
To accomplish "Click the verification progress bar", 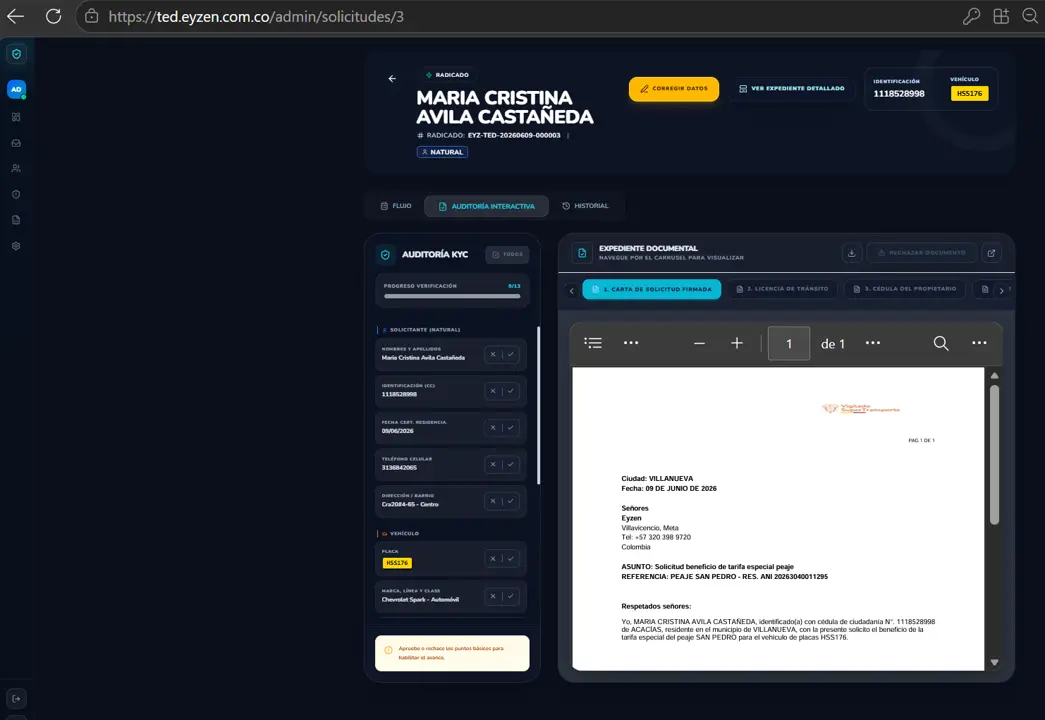I will pos(452,296).
